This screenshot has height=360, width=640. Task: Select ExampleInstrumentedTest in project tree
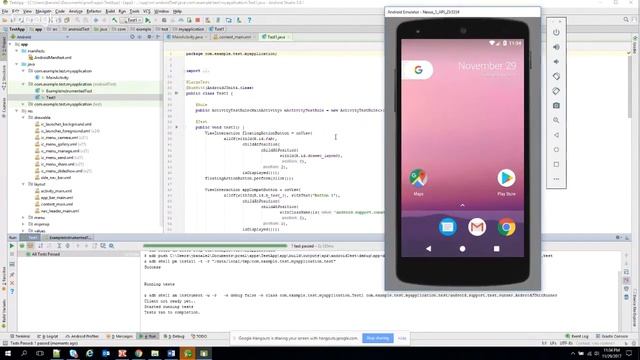pyautogui.click(x=64, y=91)
